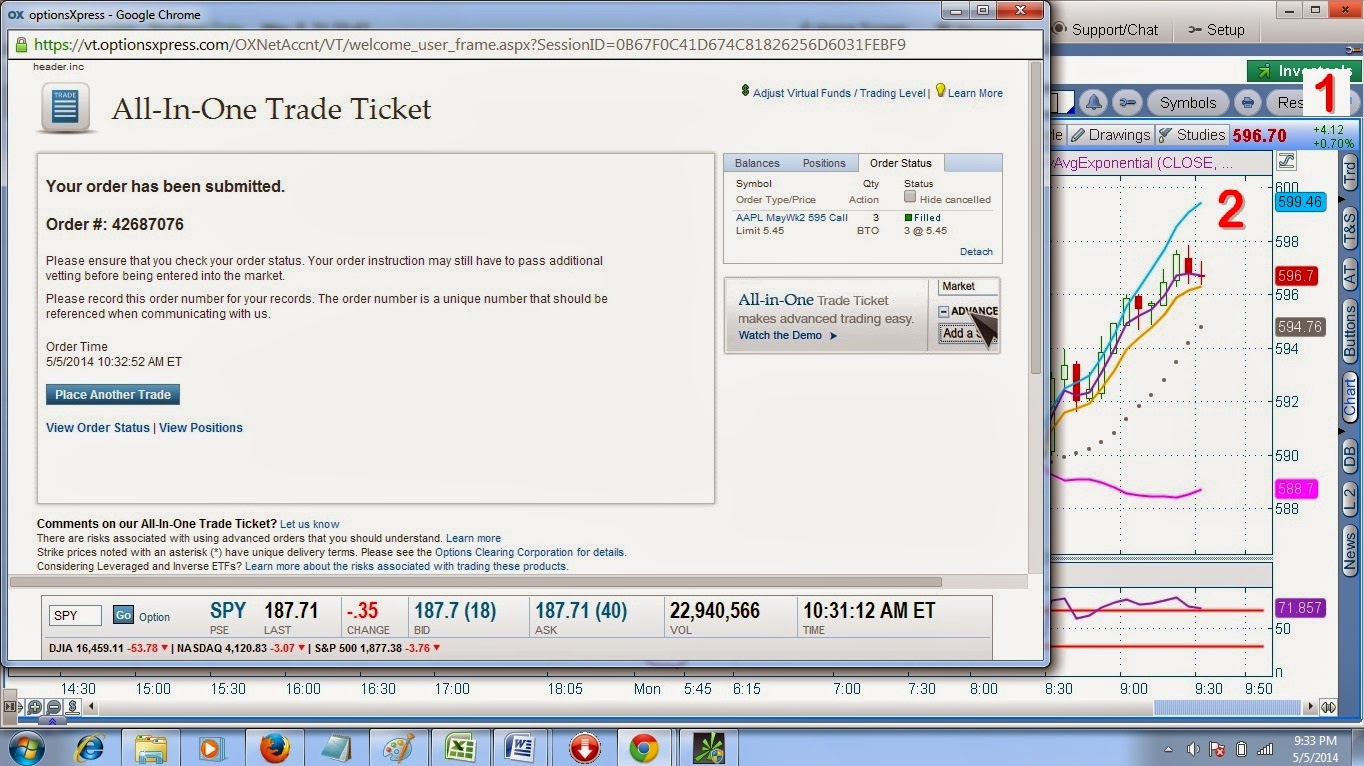
Task: Click the Detach link in order panel
Action: coord(977,252)
